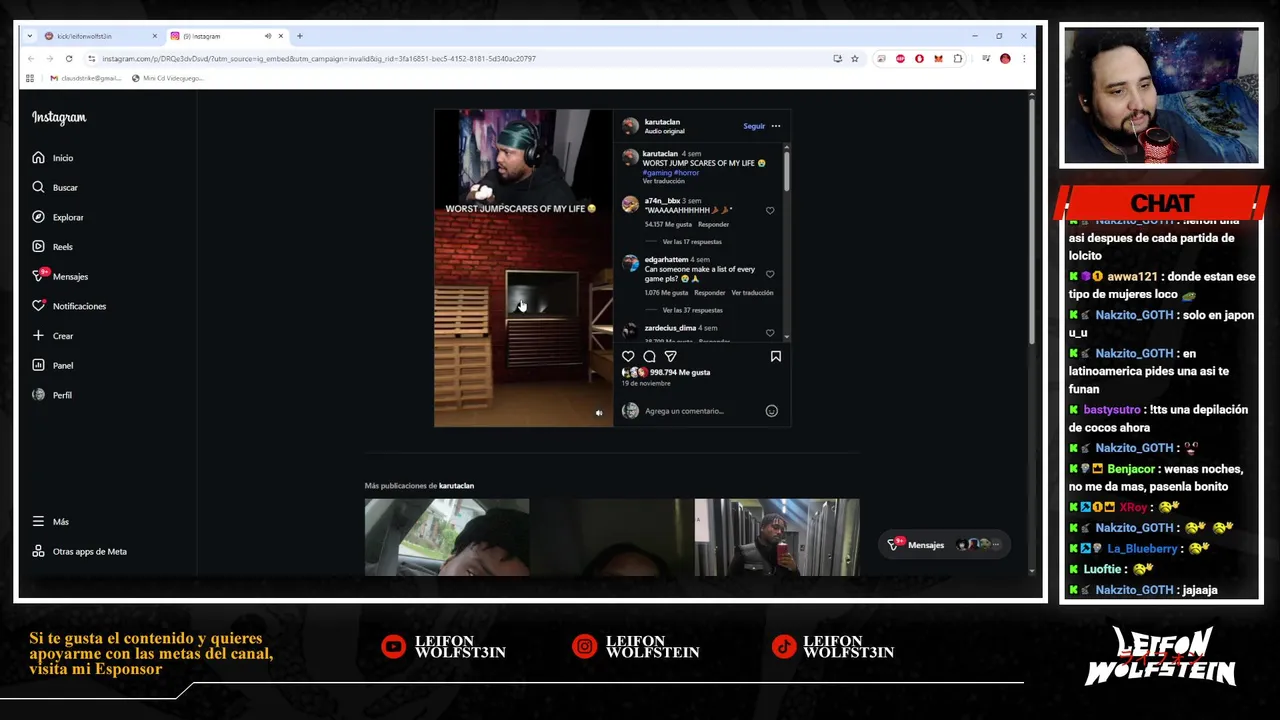Like edgarhattem's comment
Viewport: 1280px width, 720px height.
[x=770, y=274]
